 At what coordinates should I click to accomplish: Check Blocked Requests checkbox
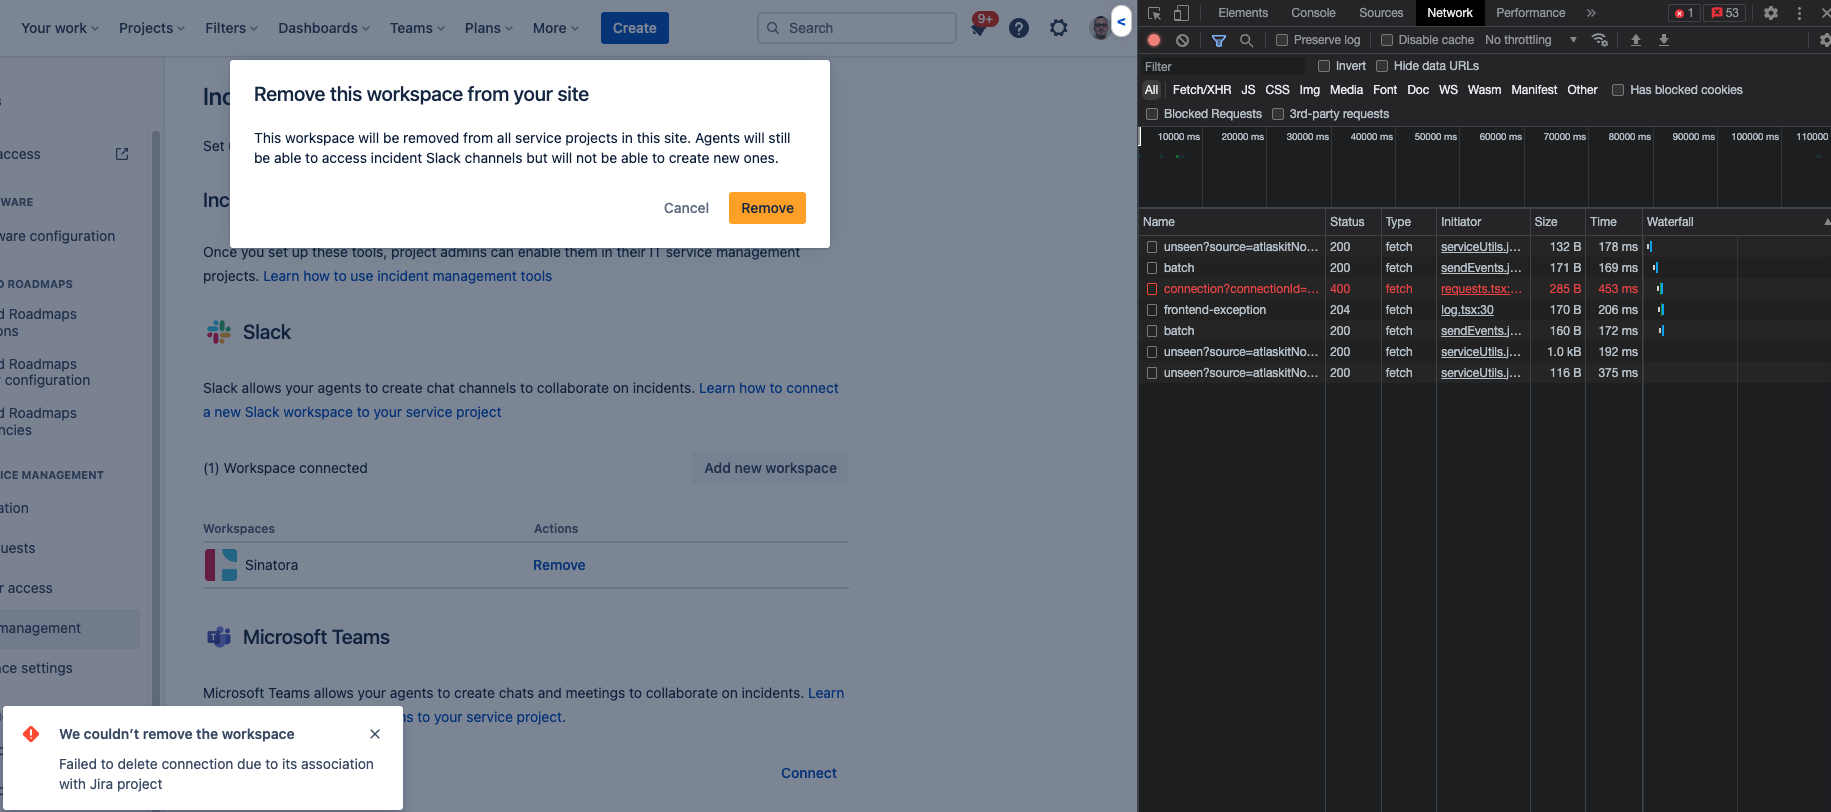pos(1152,114)
